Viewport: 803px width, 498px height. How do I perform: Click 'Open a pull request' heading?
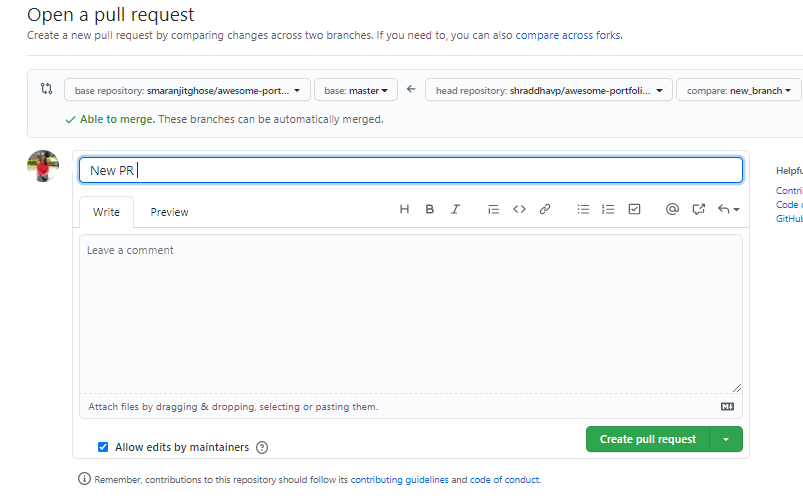click(x=111, y=14)
